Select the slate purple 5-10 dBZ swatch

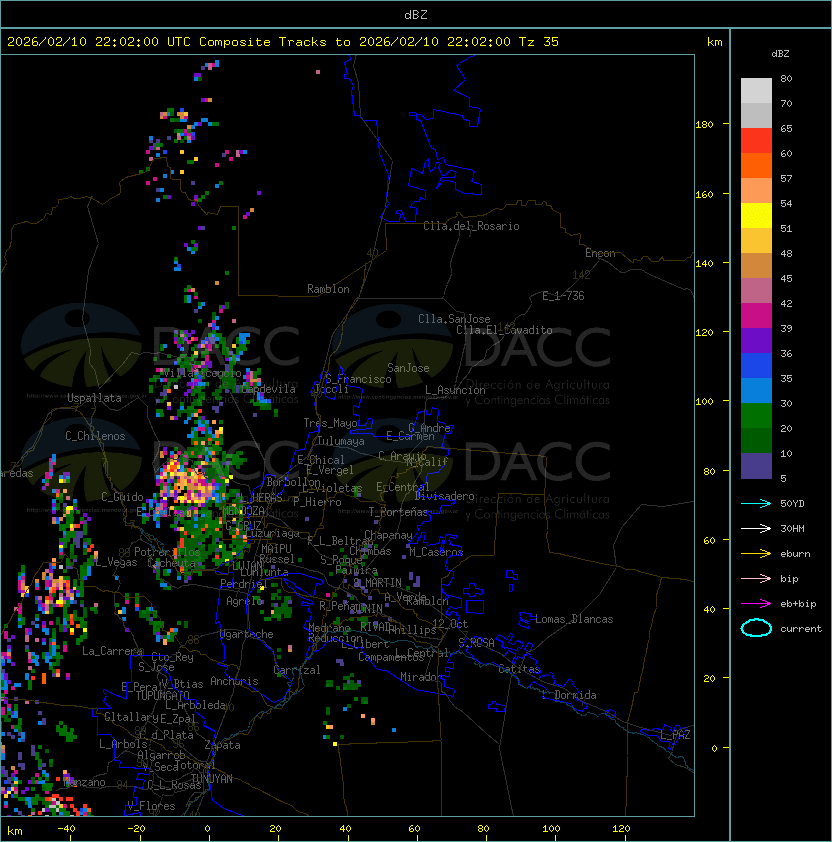coord(756,466)
